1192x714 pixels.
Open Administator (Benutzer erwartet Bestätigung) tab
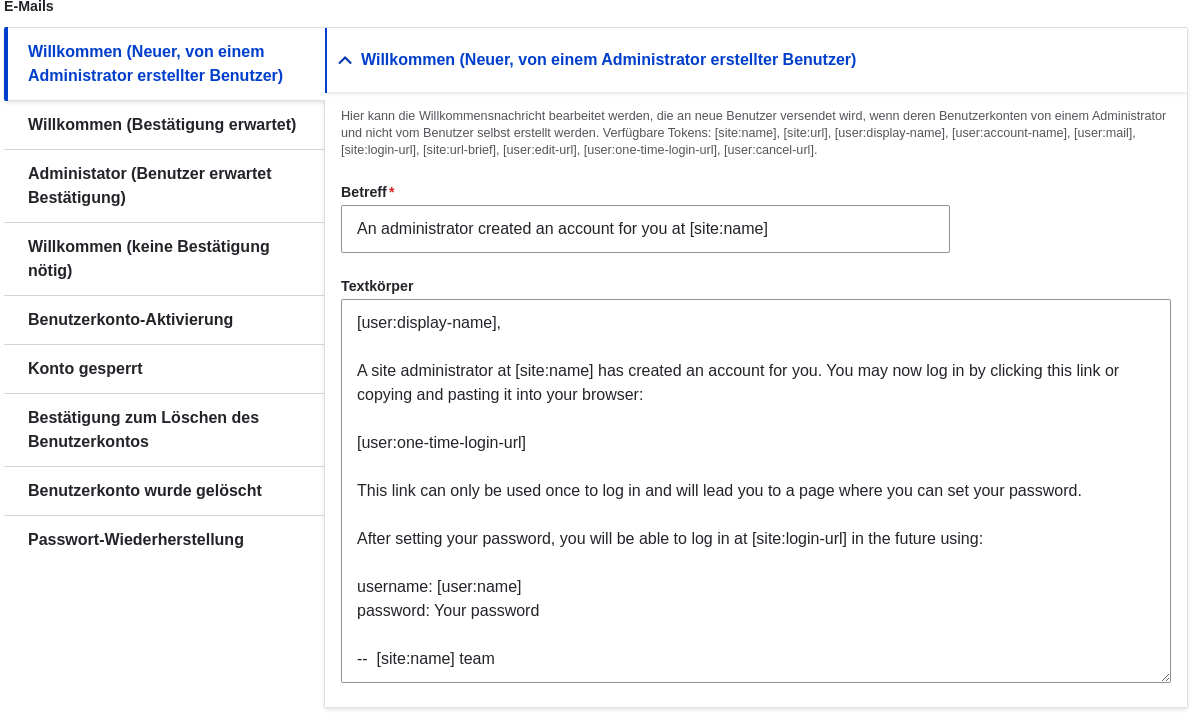(x=164, y=186)
